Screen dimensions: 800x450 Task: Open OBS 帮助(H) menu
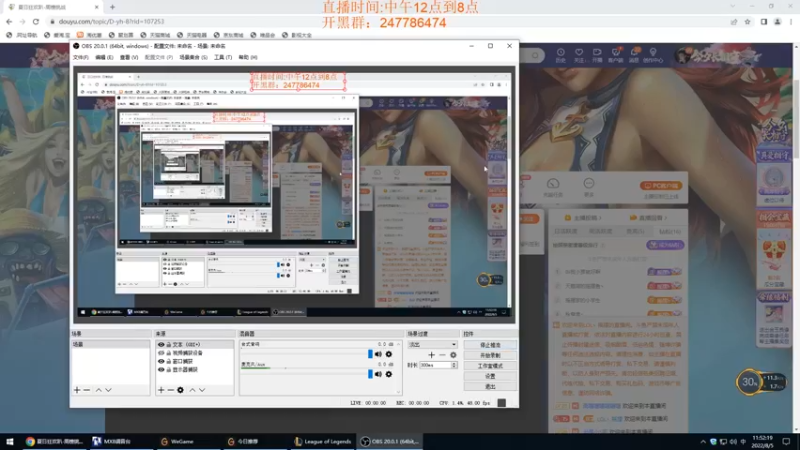coord(248,57)
